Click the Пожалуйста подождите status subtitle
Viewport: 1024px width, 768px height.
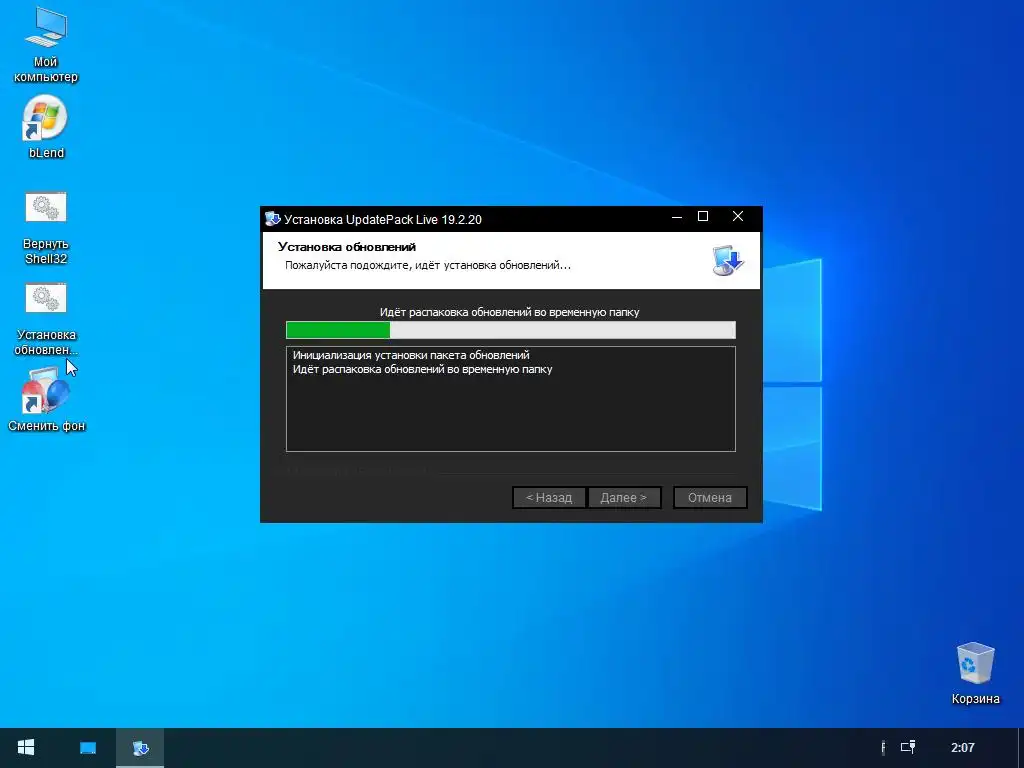pos(428,265)
